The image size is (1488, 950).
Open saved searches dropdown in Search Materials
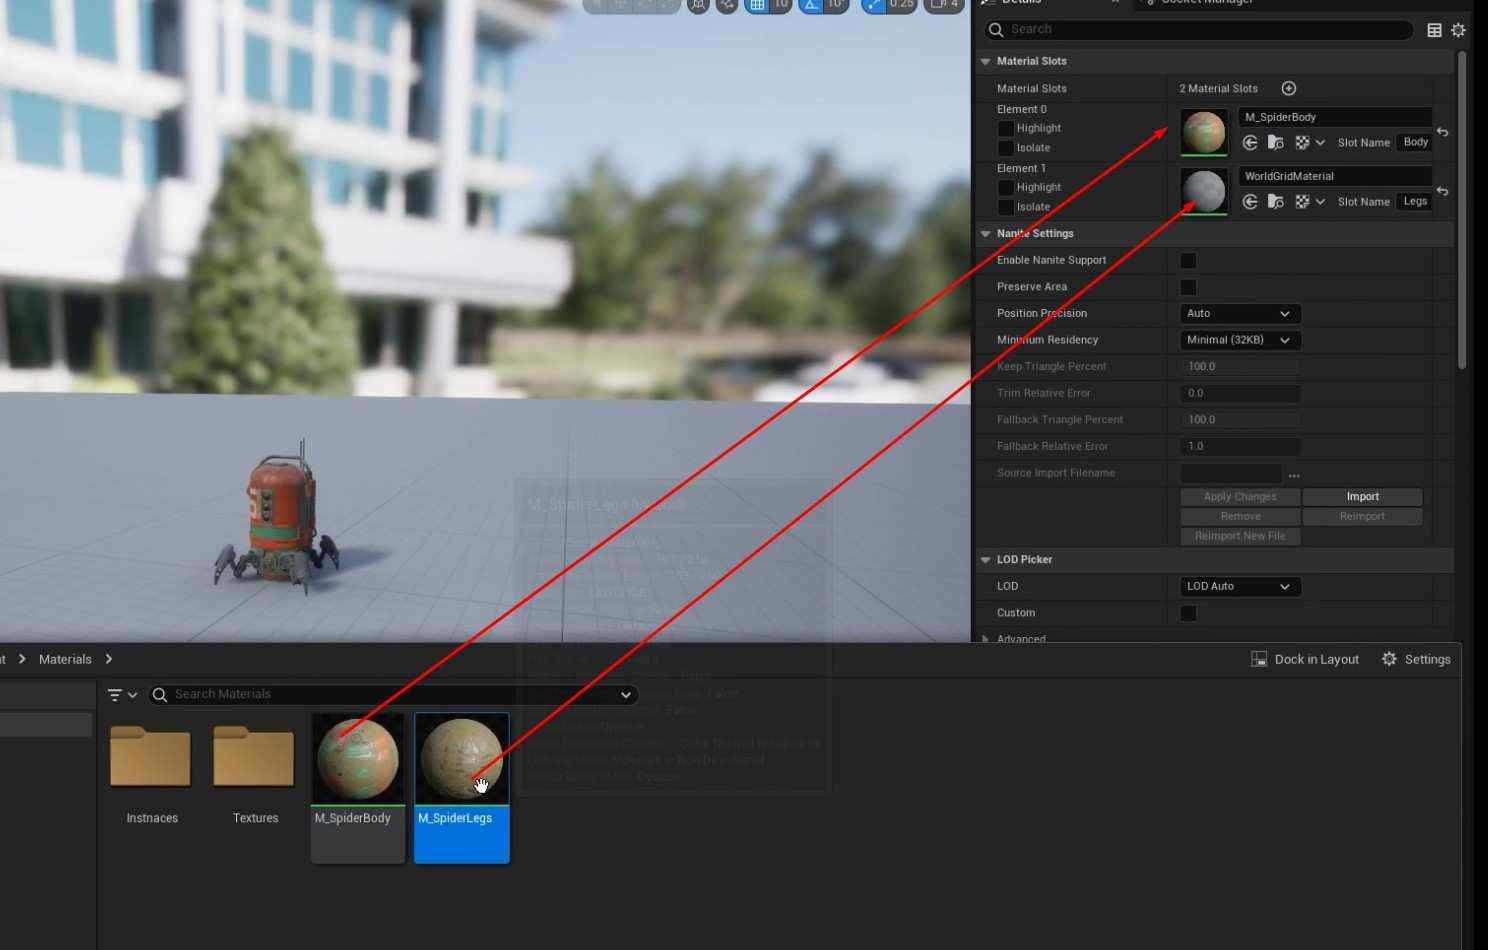click(x=626, y=694)
